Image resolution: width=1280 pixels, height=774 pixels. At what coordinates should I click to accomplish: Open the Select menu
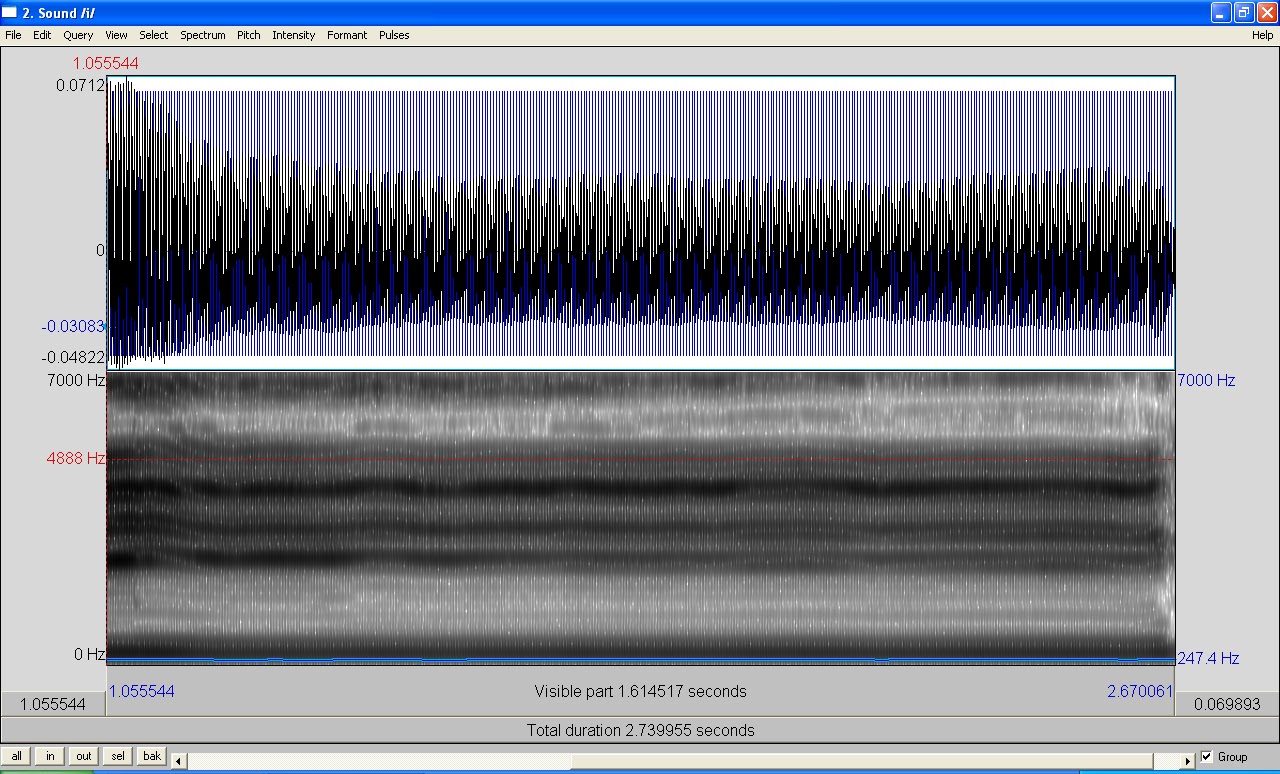pos(154,35)
